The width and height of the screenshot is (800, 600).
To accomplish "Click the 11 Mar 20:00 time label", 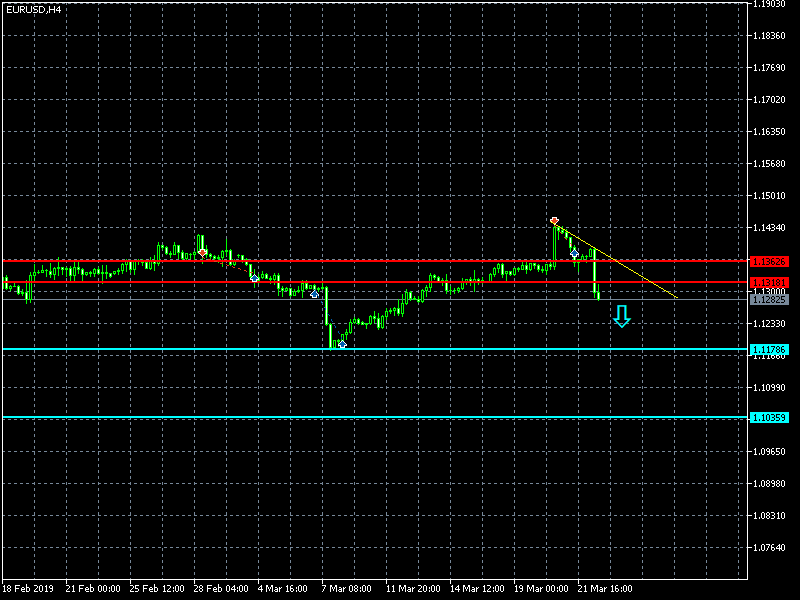I will [x=413, y=589].
